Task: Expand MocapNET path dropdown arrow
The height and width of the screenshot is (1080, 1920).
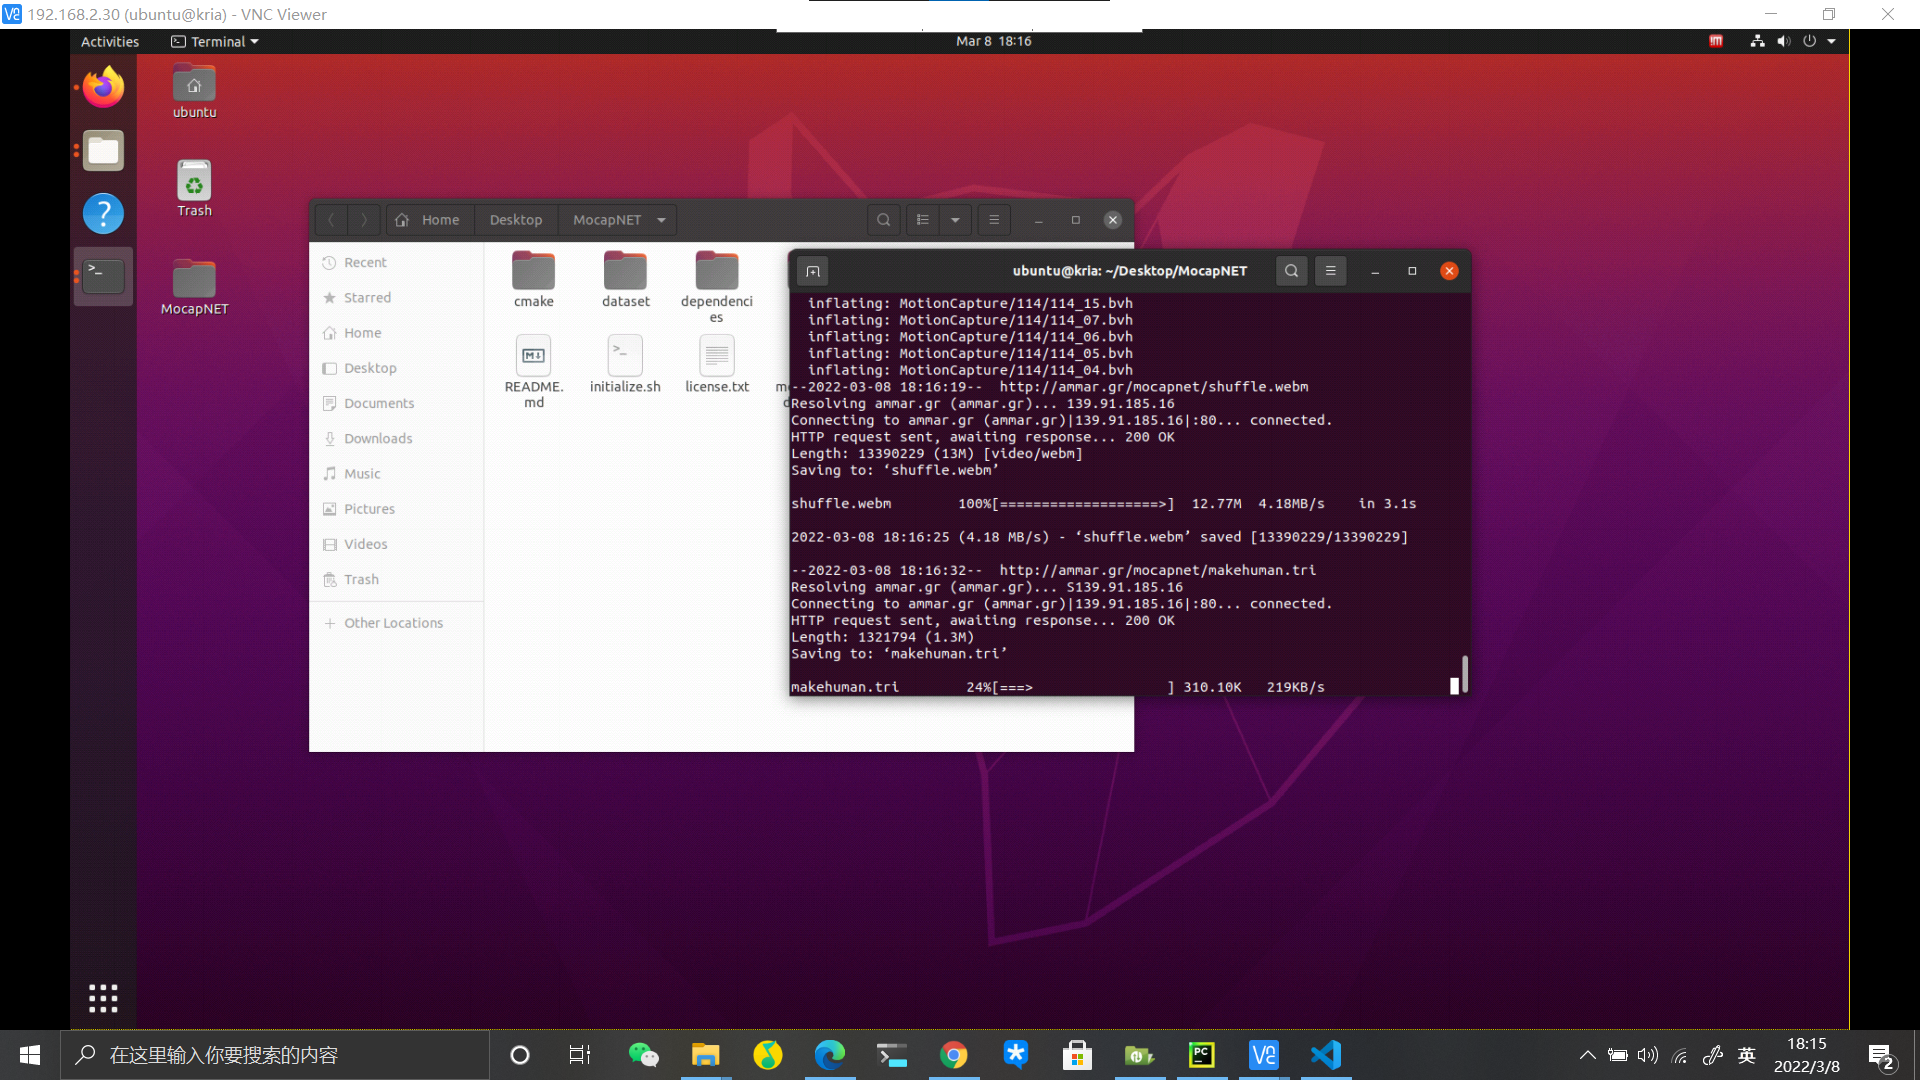Action: coord(661,220)
